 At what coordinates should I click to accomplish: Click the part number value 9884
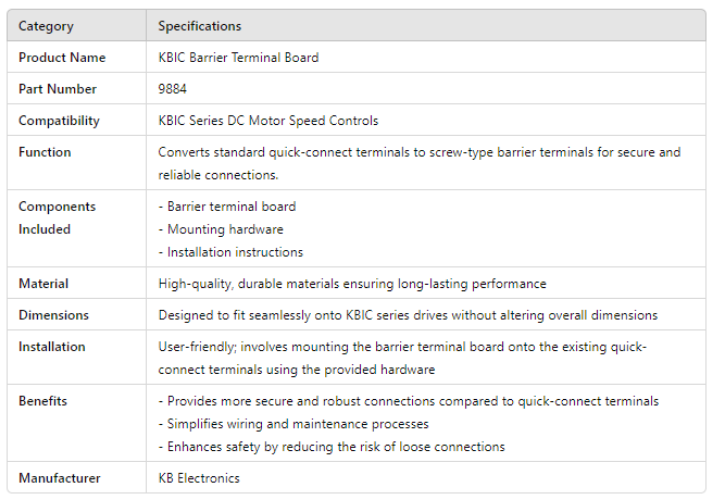[x=173, y=89]
